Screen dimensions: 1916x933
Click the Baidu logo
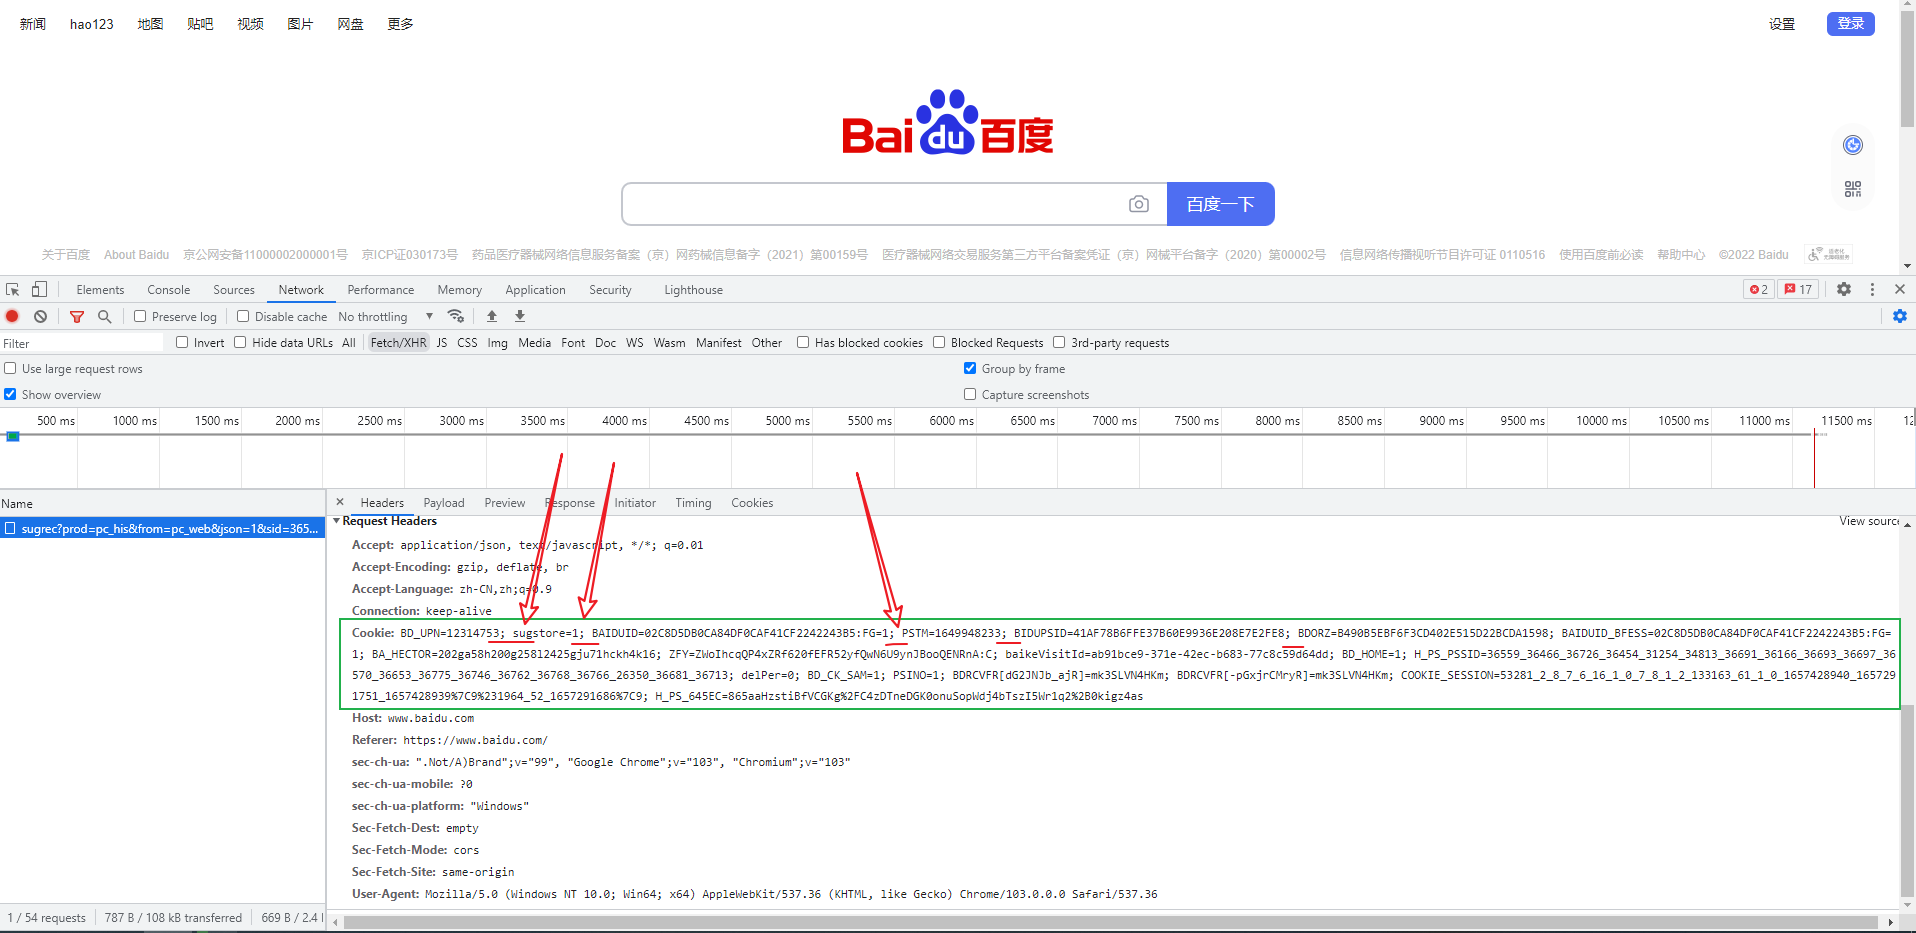[947, 123]
